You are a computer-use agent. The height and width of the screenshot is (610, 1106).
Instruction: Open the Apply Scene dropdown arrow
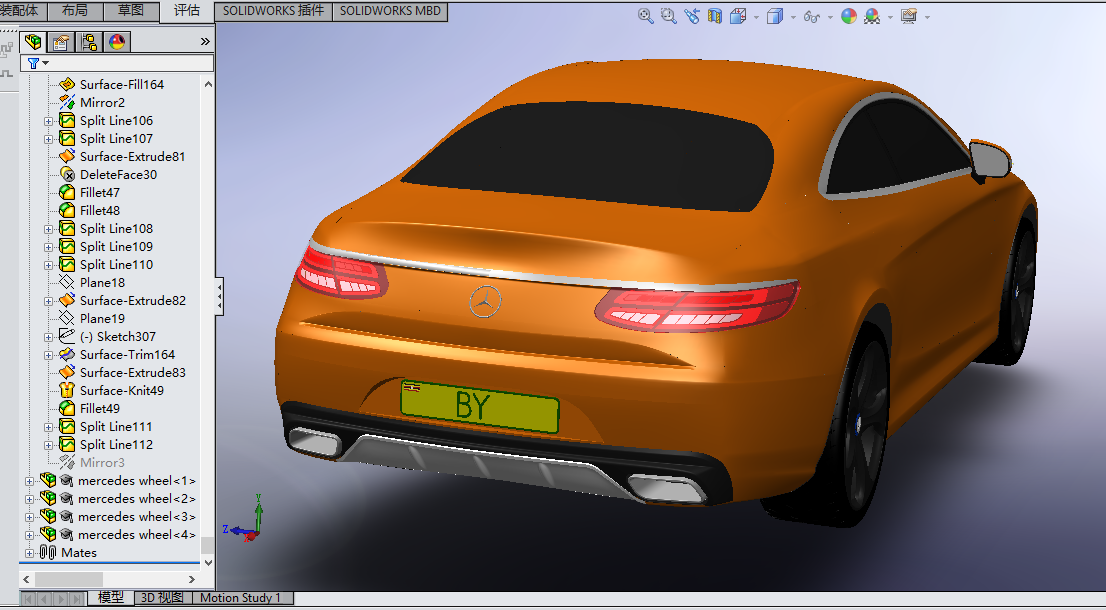[891, 17]
